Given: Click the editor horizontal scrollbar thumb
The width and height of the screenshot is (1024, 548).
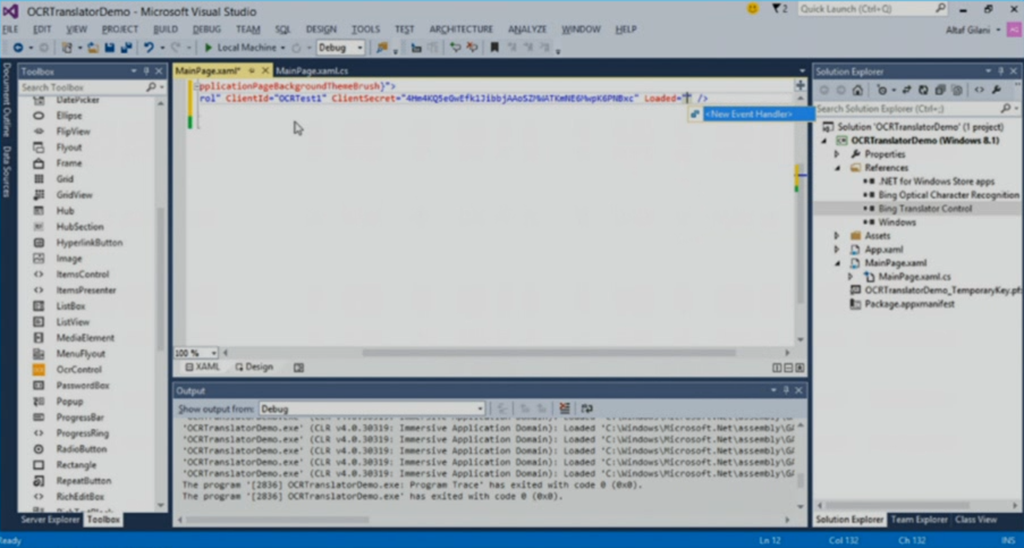Looking at the screenshot, I should [x=549, y=353].
